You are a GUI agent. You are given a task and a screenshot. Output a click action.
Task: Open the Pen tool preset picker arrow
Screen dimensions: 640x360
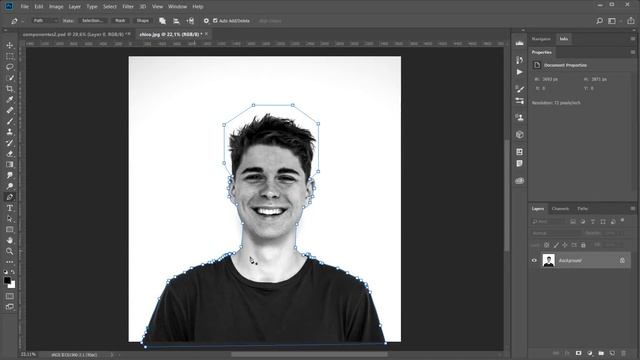pos(22,21)
